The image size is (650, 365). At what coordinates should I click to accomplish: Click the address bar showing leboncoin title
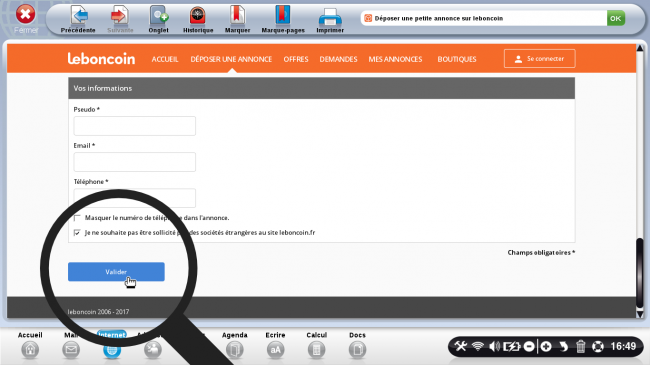[x=483, y=18]
